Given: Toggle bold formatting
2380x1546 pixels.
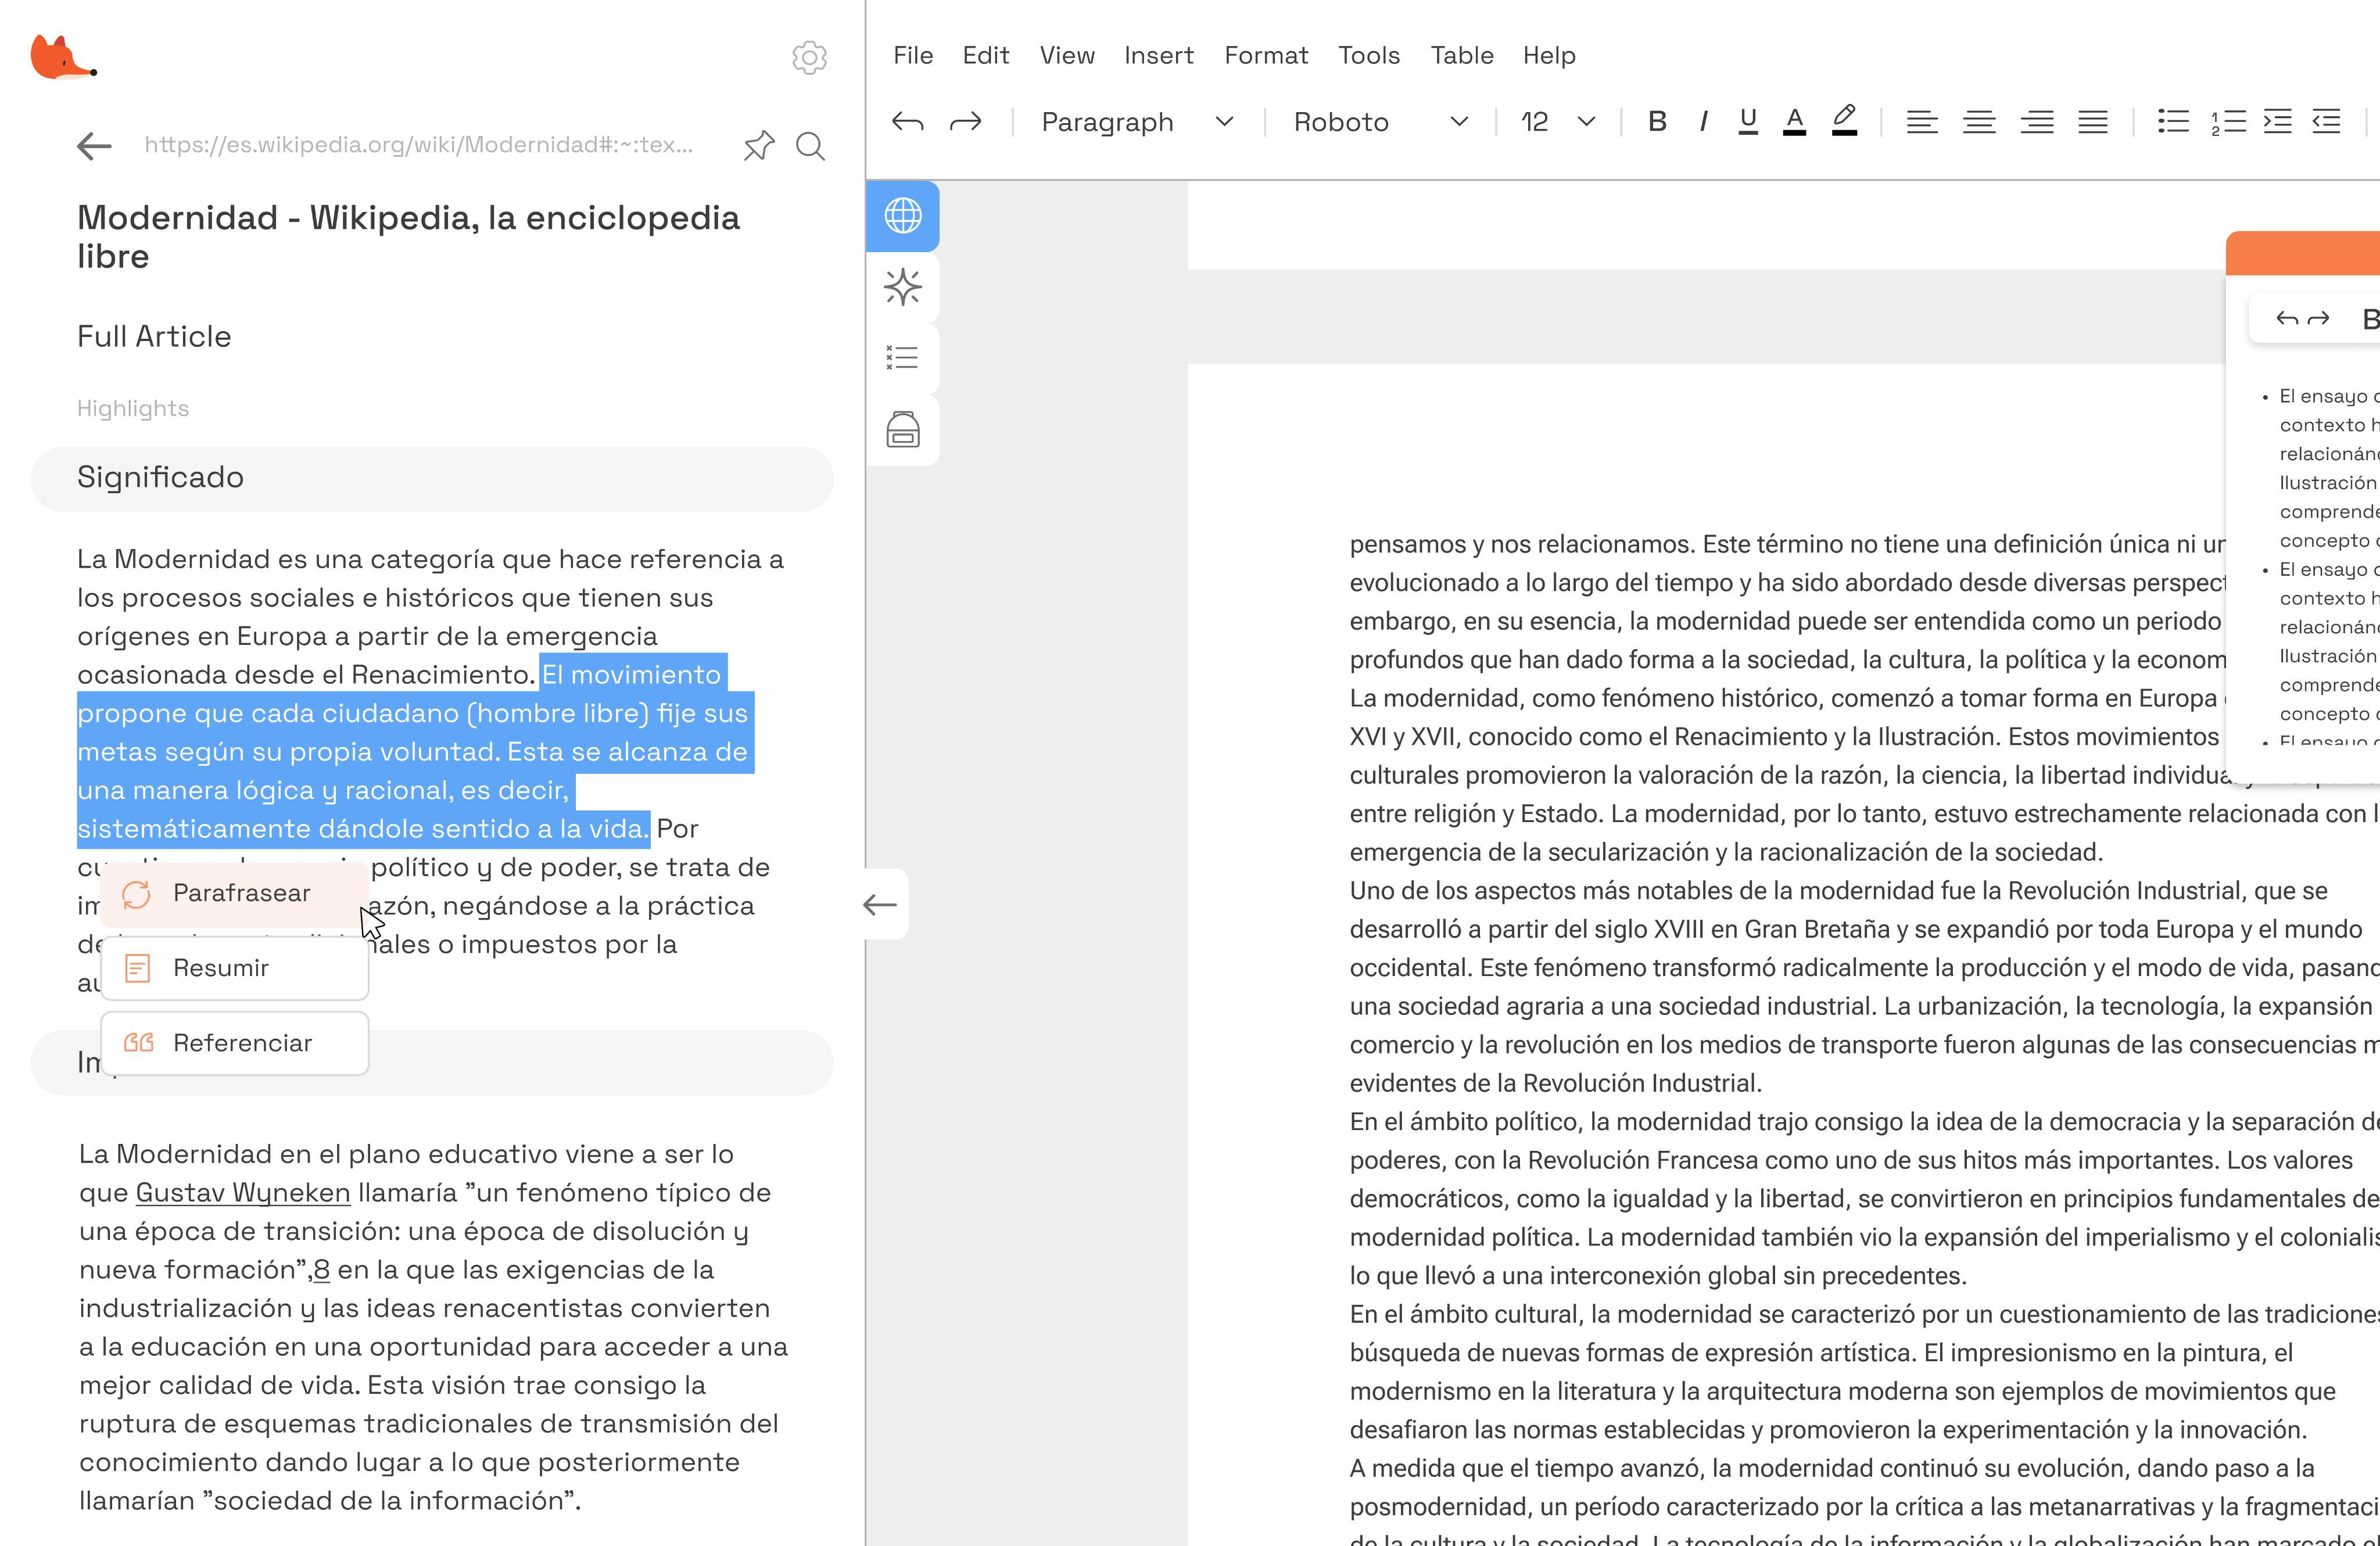Looking at the screenshot, I should (1656, 122).
